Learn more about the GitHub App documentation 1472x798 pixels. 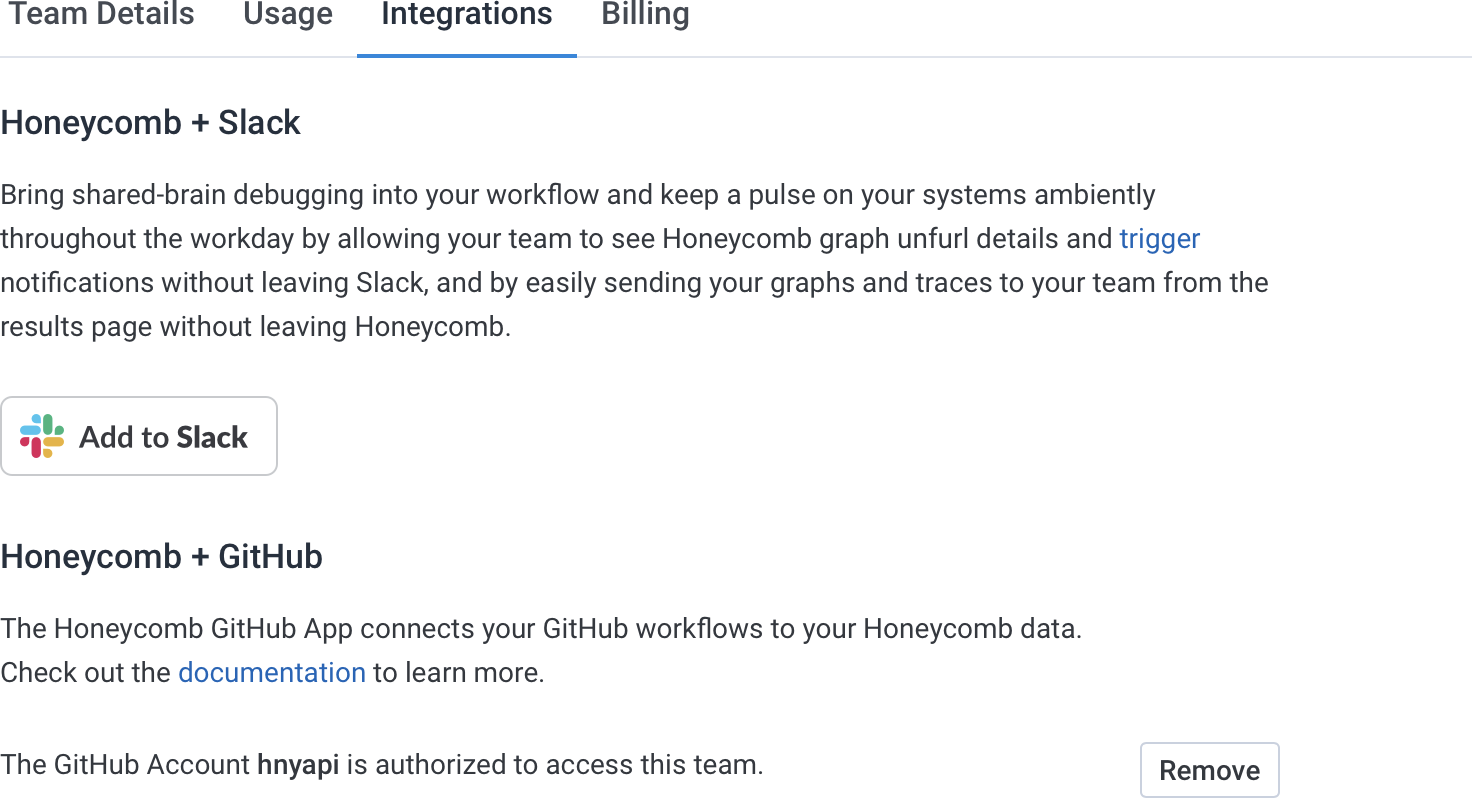coord(271,672)
